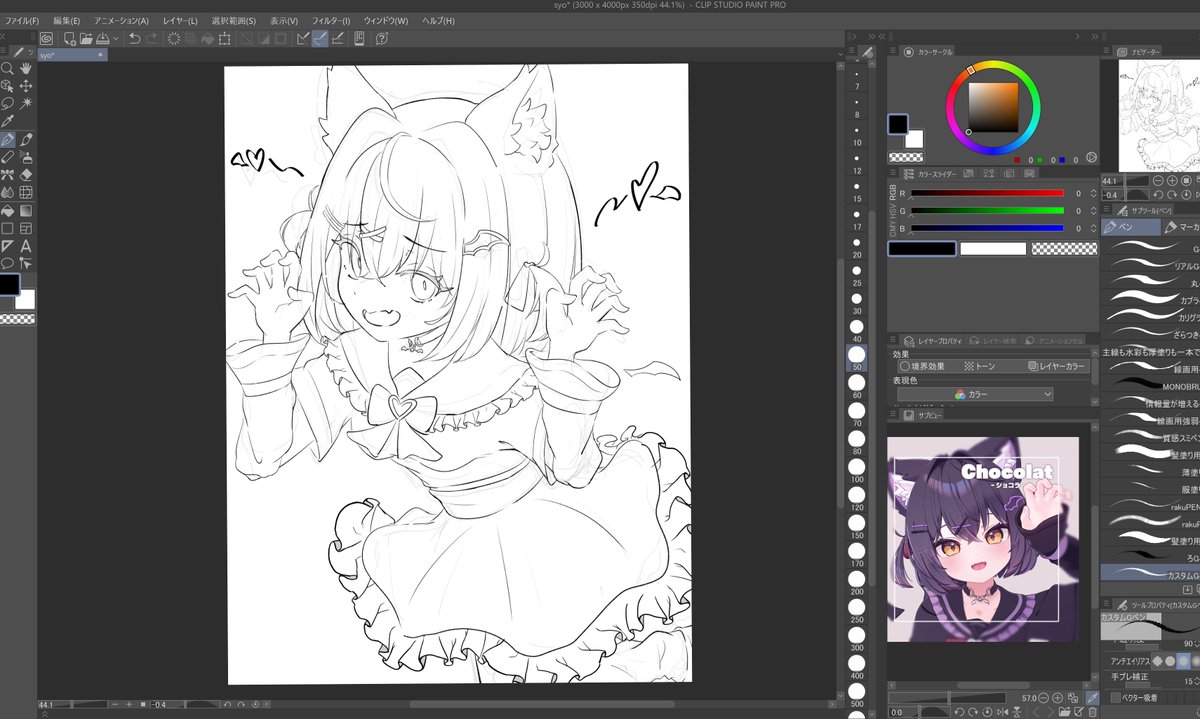This screenshot has height=719, width=1200.
Task: Toggle Snap to Ruler in command bar
Action: [x=303, y=38]
